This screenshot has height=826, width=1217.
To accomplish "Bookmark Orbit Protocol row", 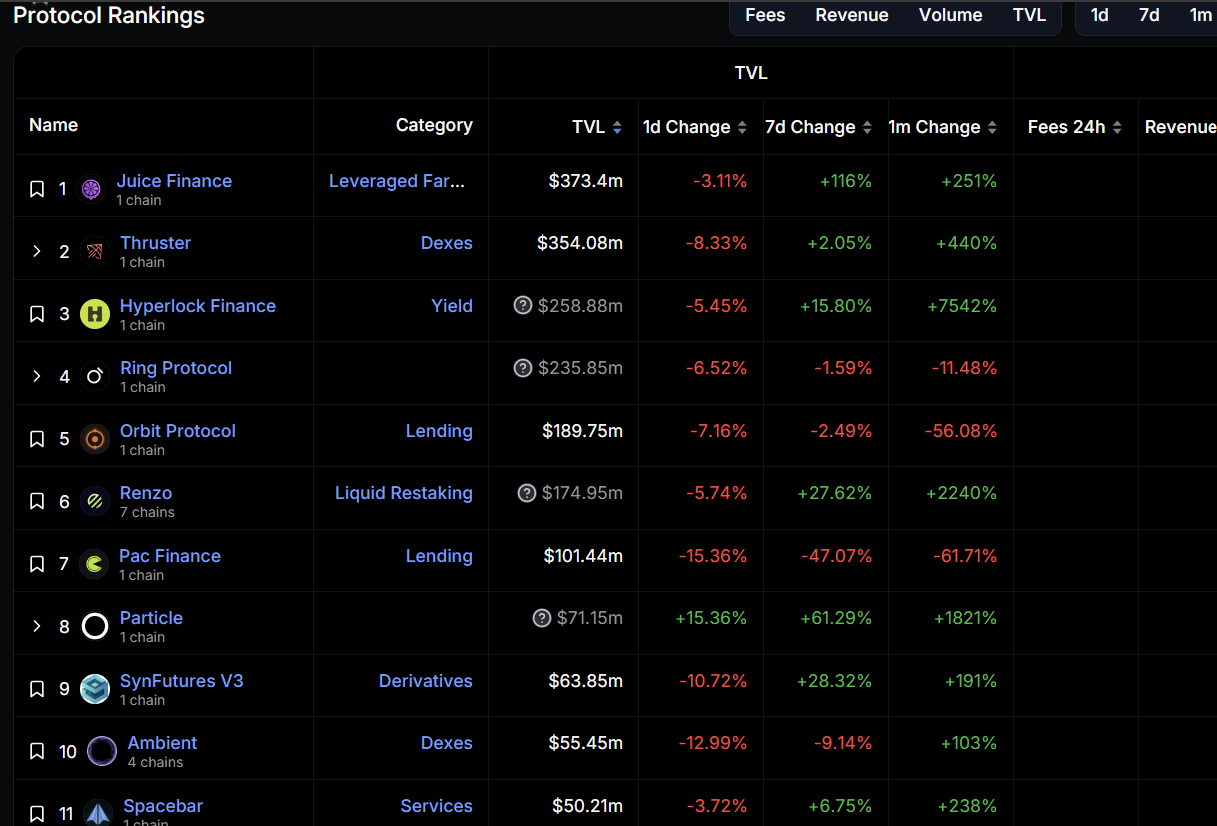I will click(37, 439).
